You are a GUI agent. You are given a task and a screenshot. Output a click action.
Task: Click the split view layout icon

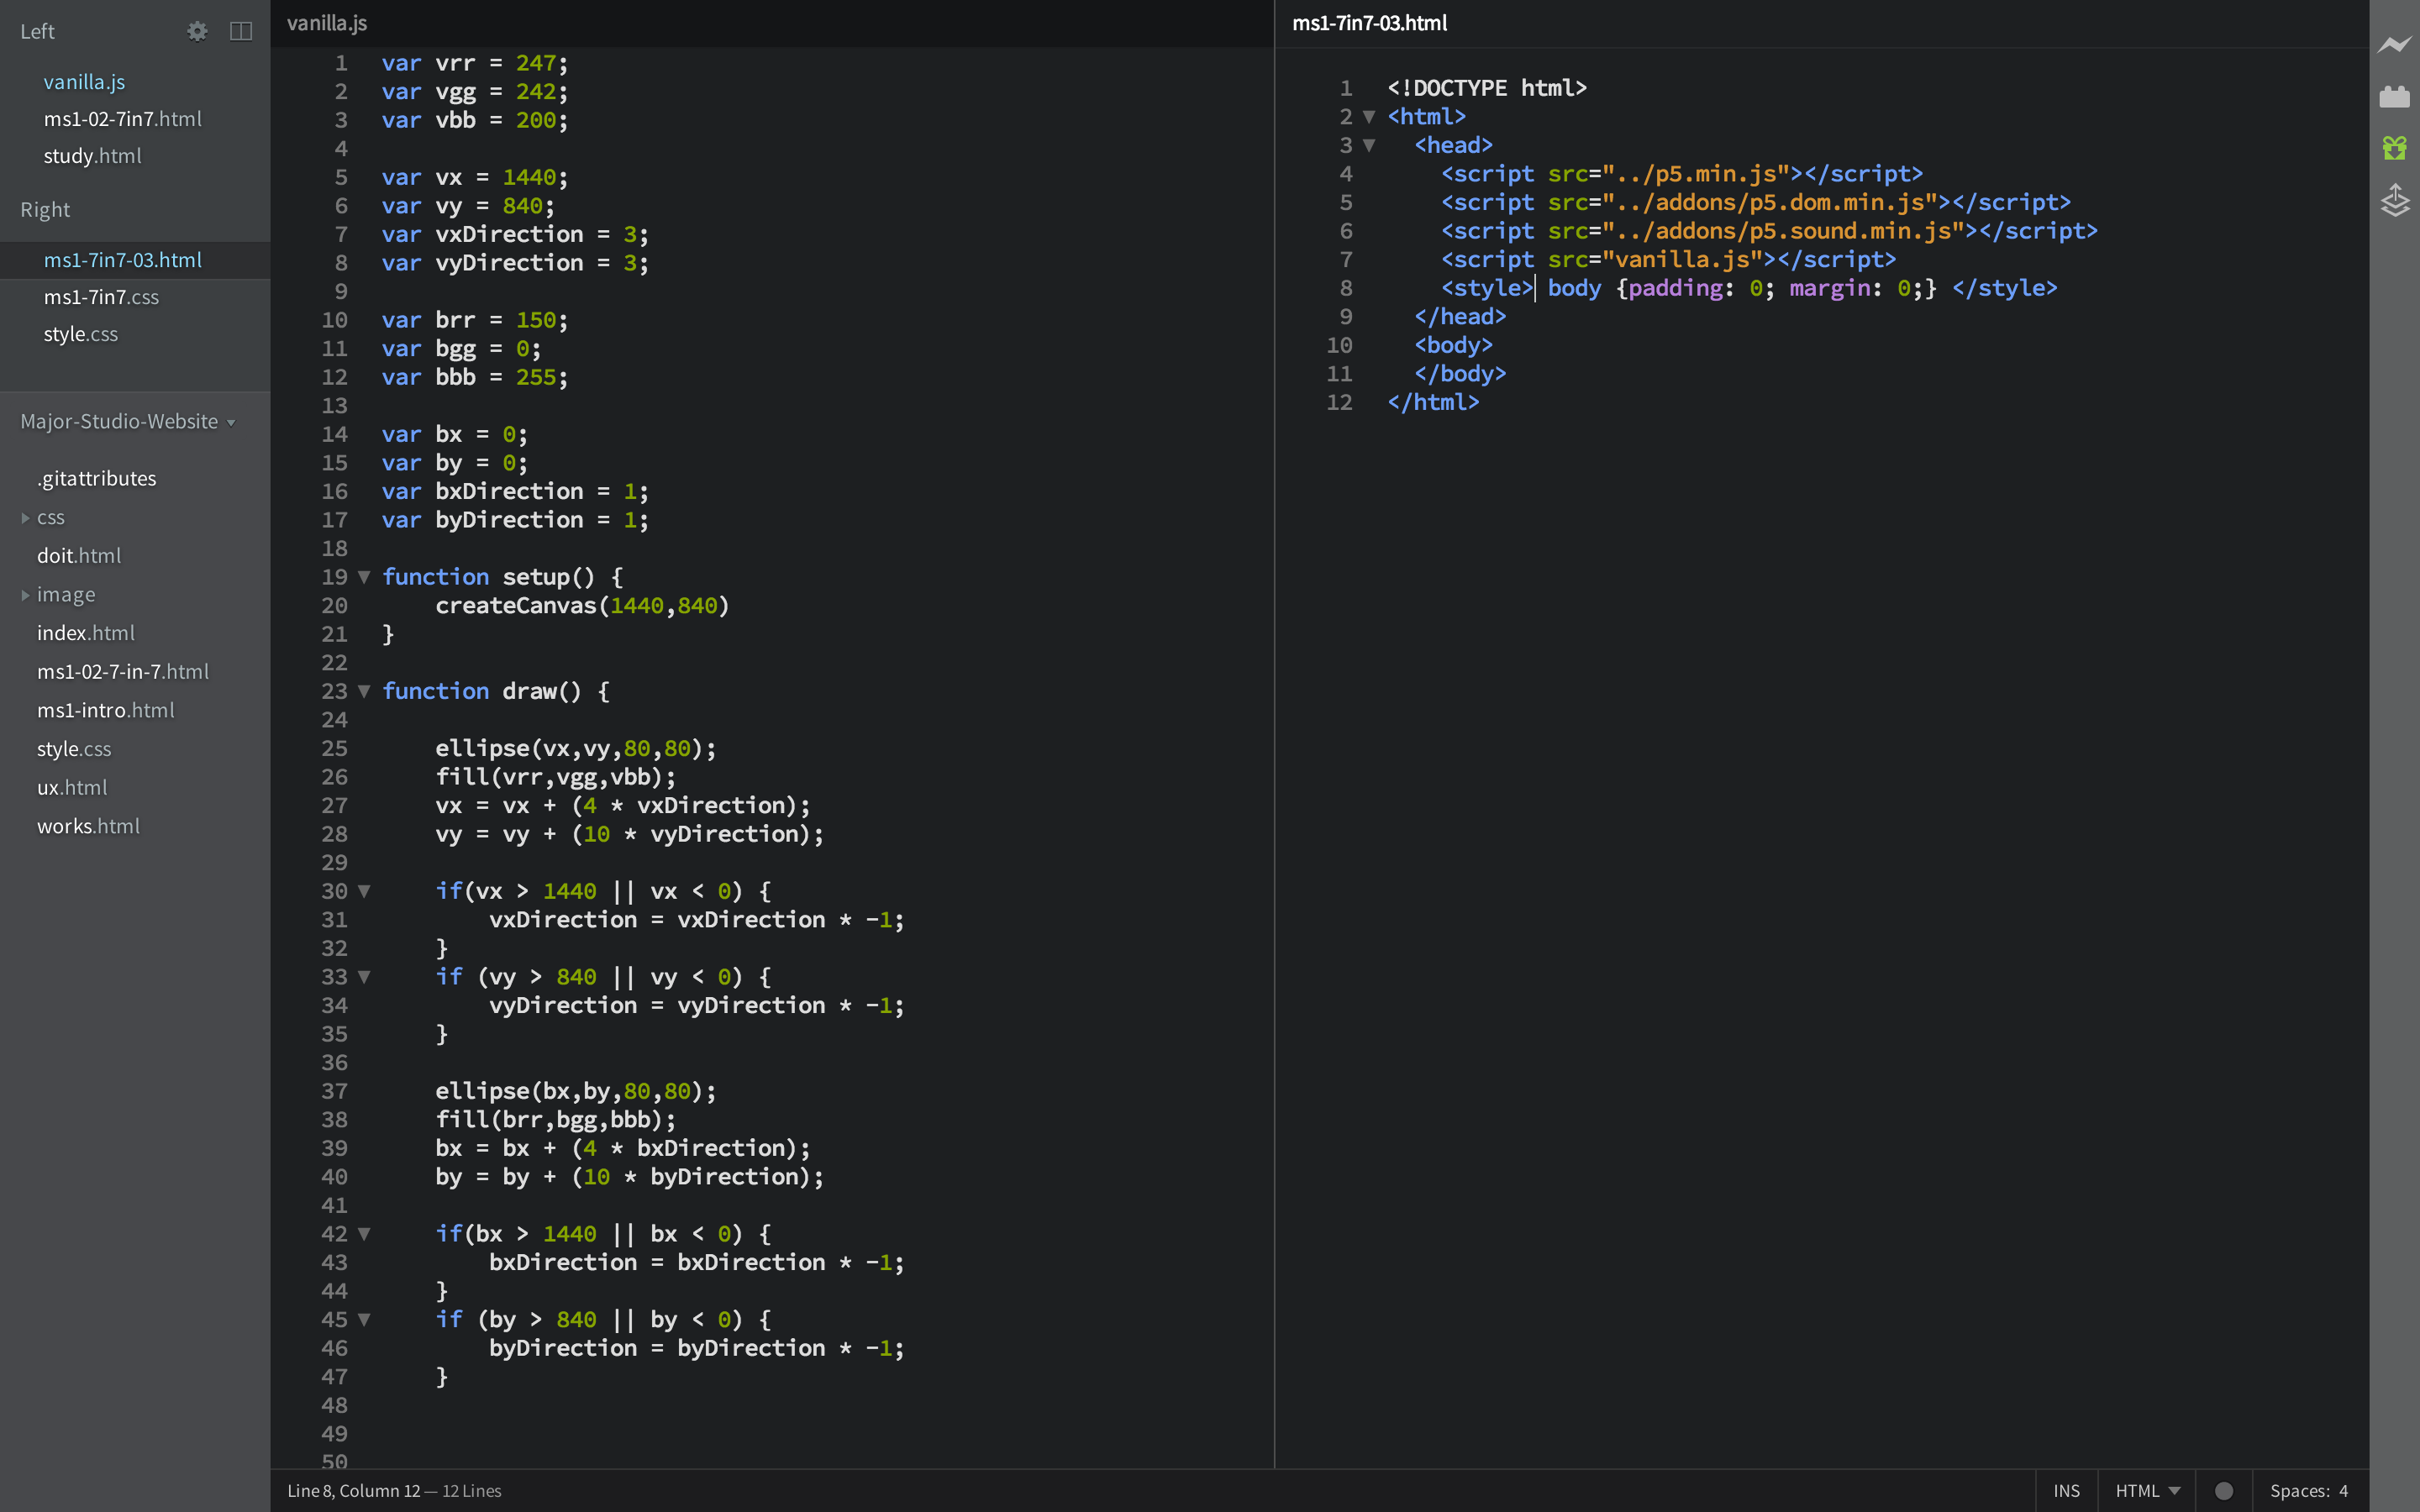pos(241,31)
